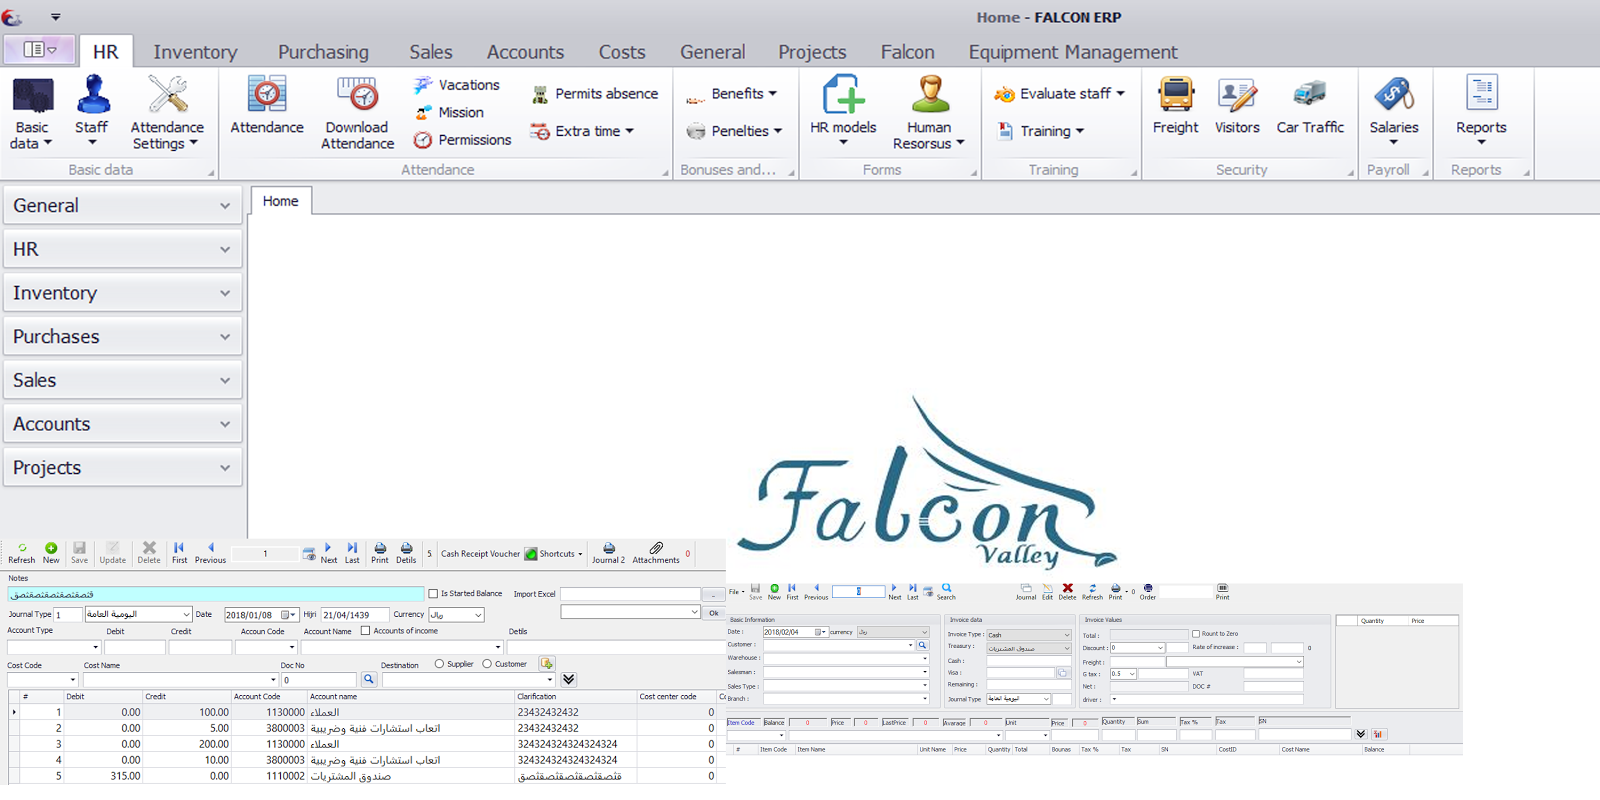Image resolution: width=1600 pixels, height=800 pixels.
Task: Open Attendance Settings in the ribbon
Action: point(167,113)
